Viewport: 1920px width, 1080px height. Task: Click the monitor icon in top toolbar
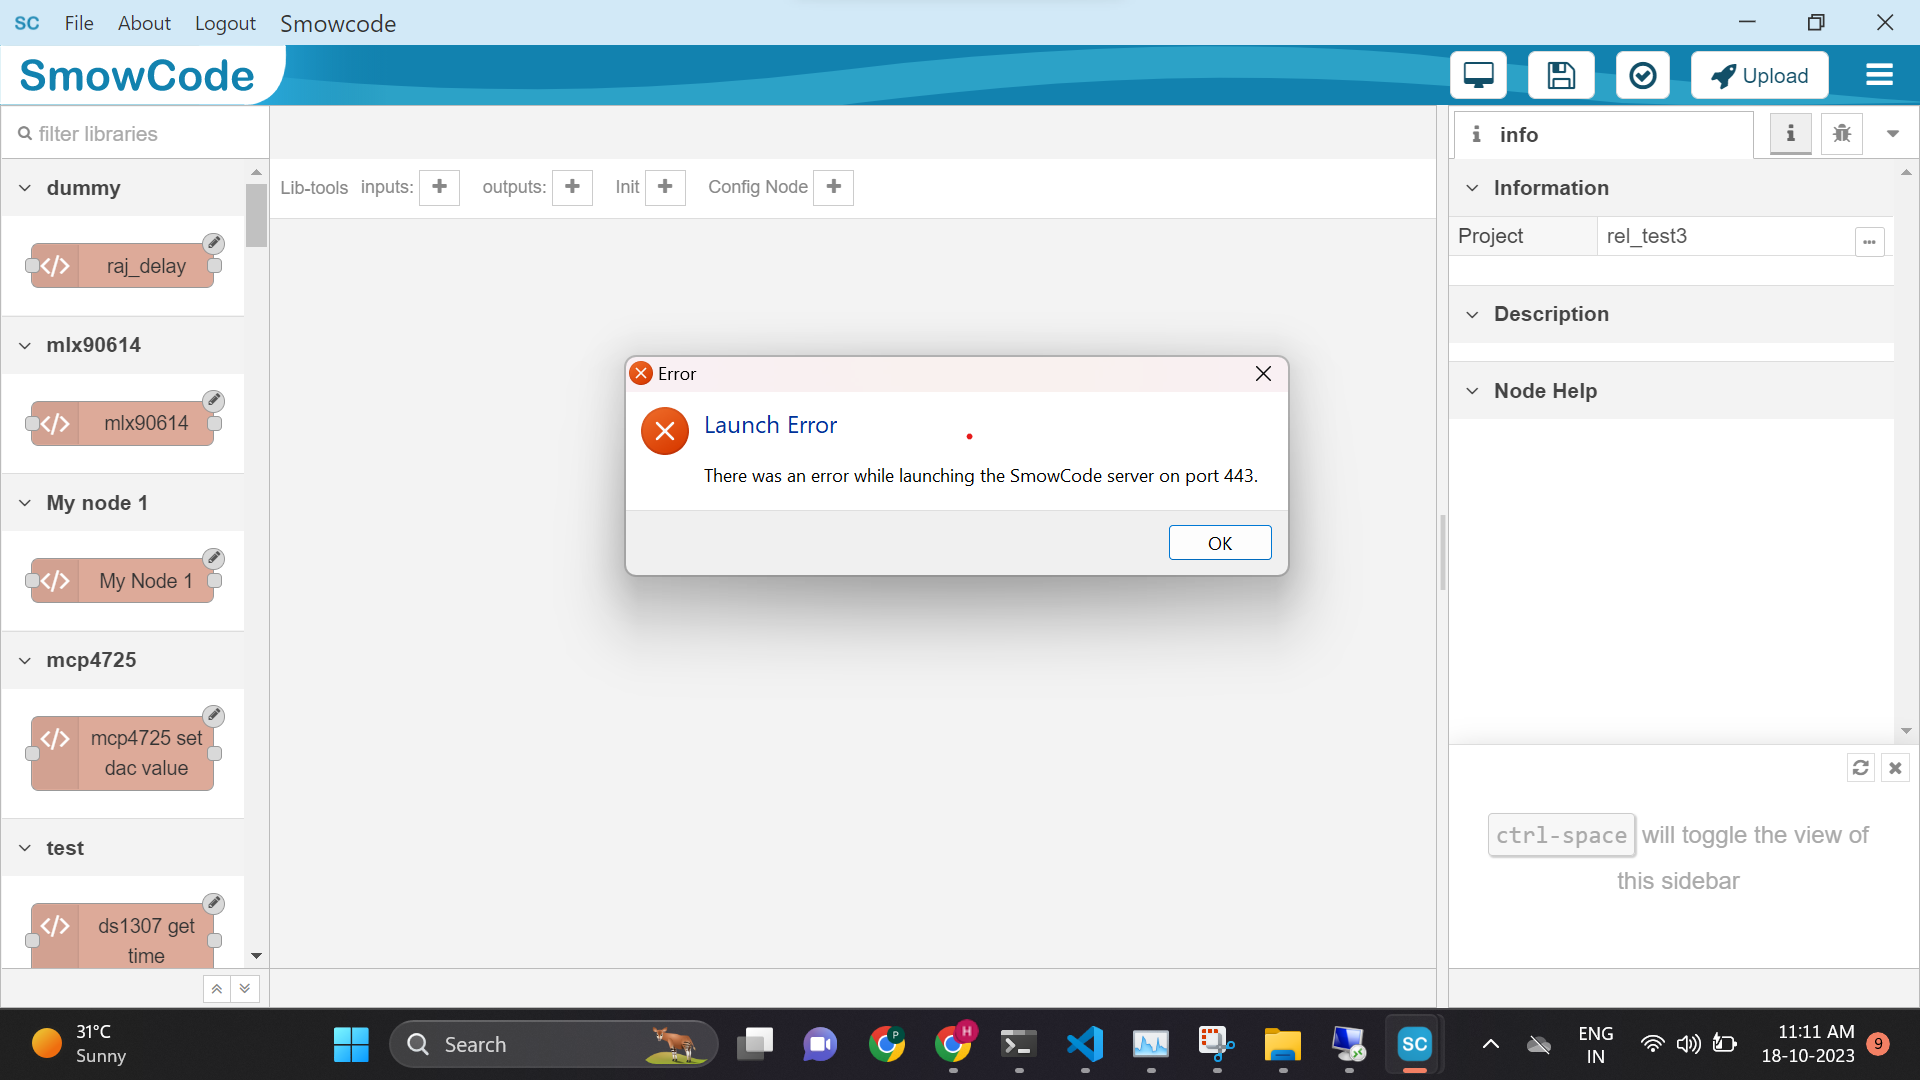point(1478,76)
